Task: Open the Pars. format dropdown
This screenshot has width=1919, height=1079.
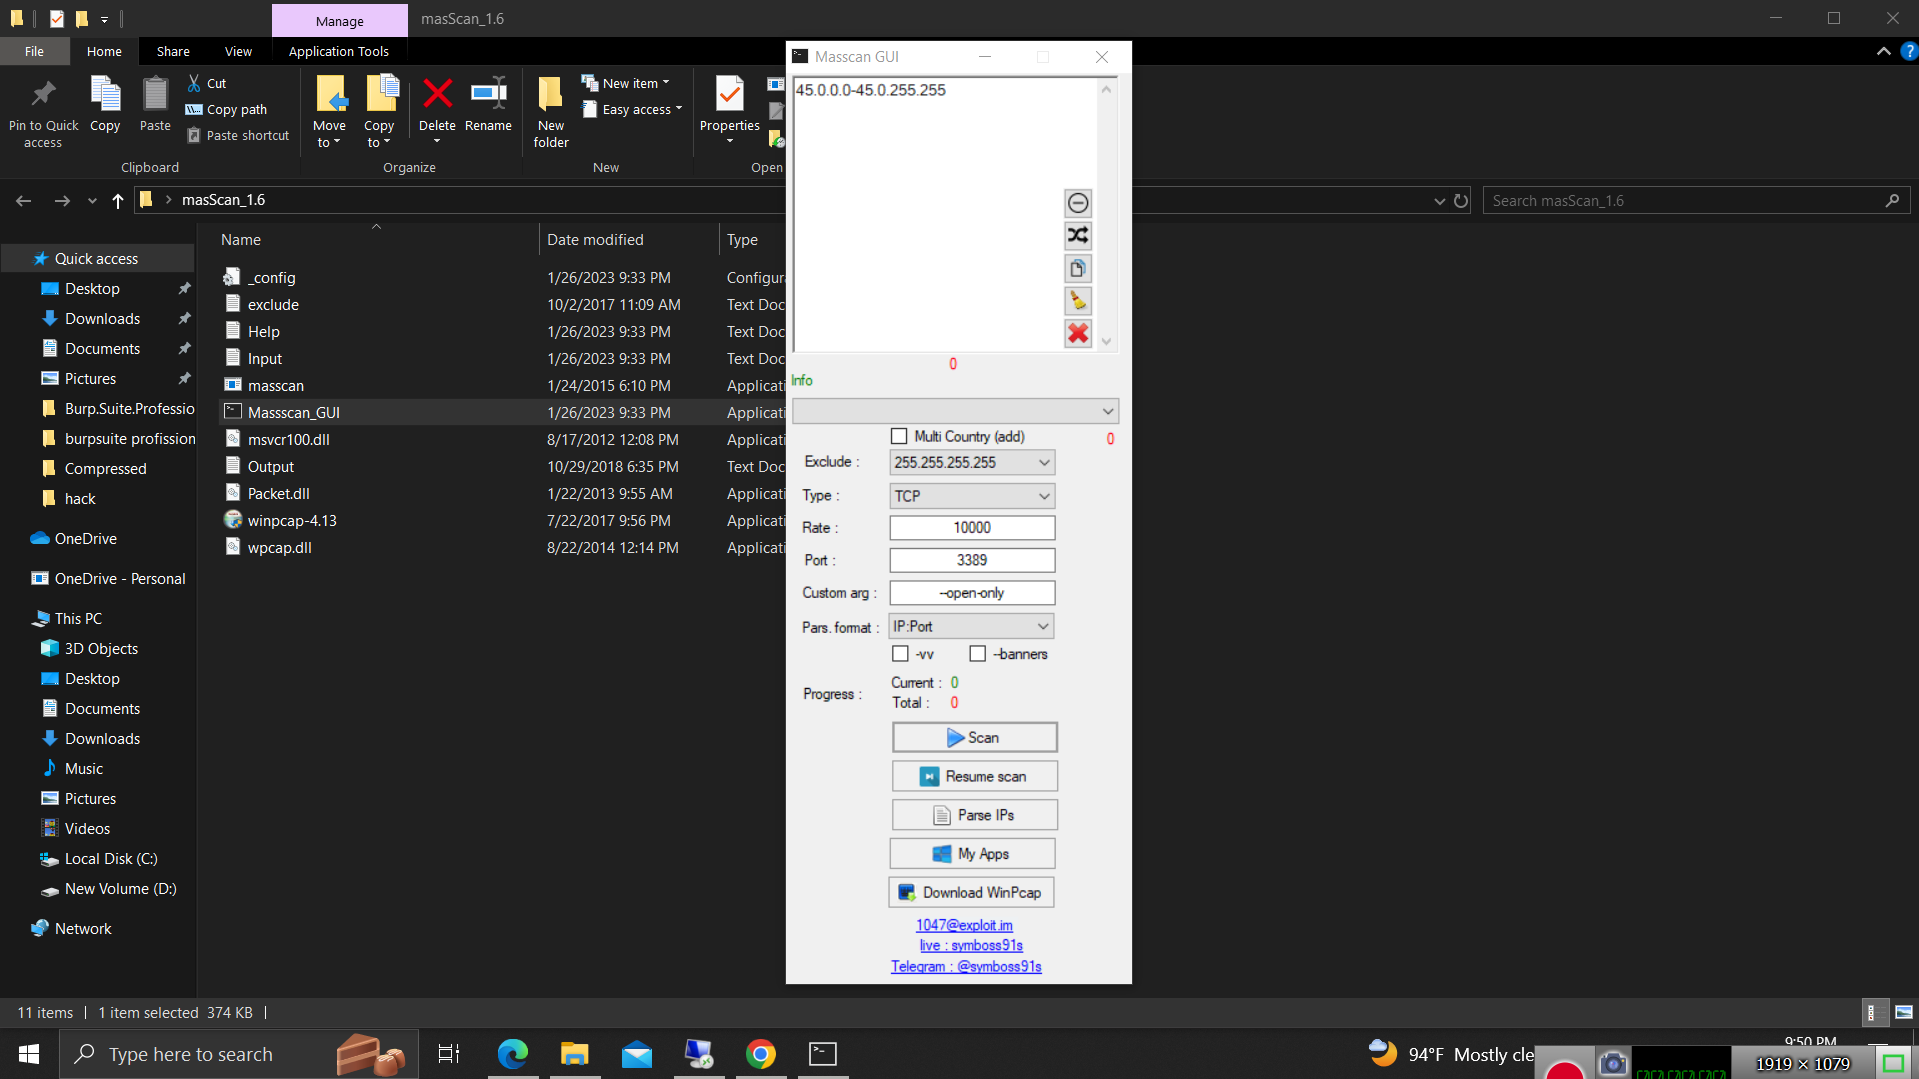Action: click(x=1043, y=627)
